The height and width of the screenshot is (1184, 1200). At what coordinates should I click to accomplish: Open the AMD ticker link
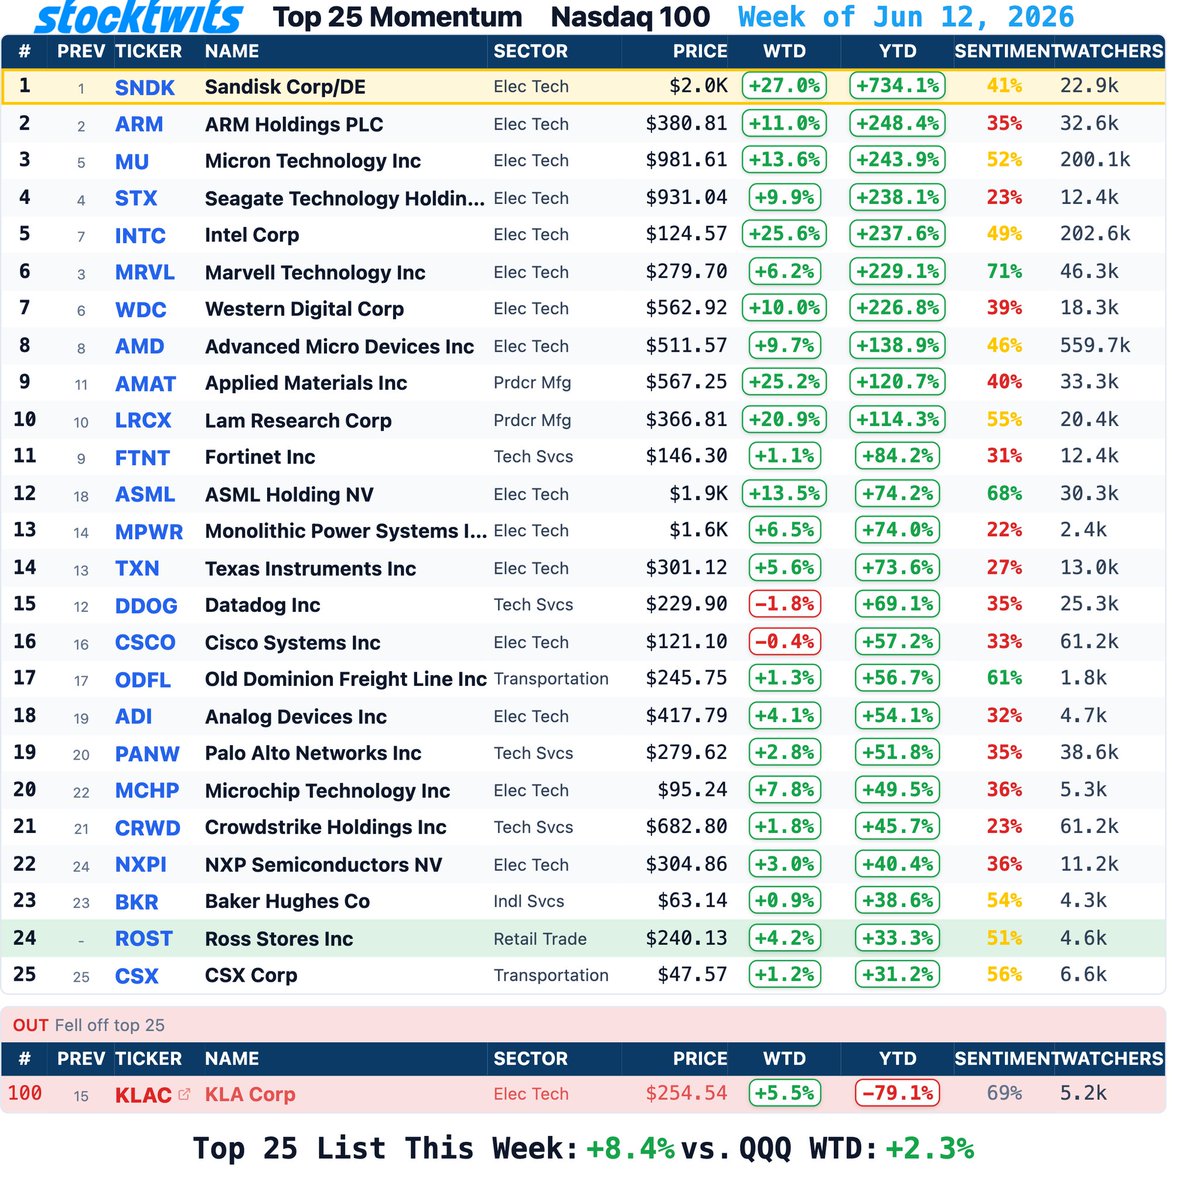pyautogui.click(x=139, y=347)
